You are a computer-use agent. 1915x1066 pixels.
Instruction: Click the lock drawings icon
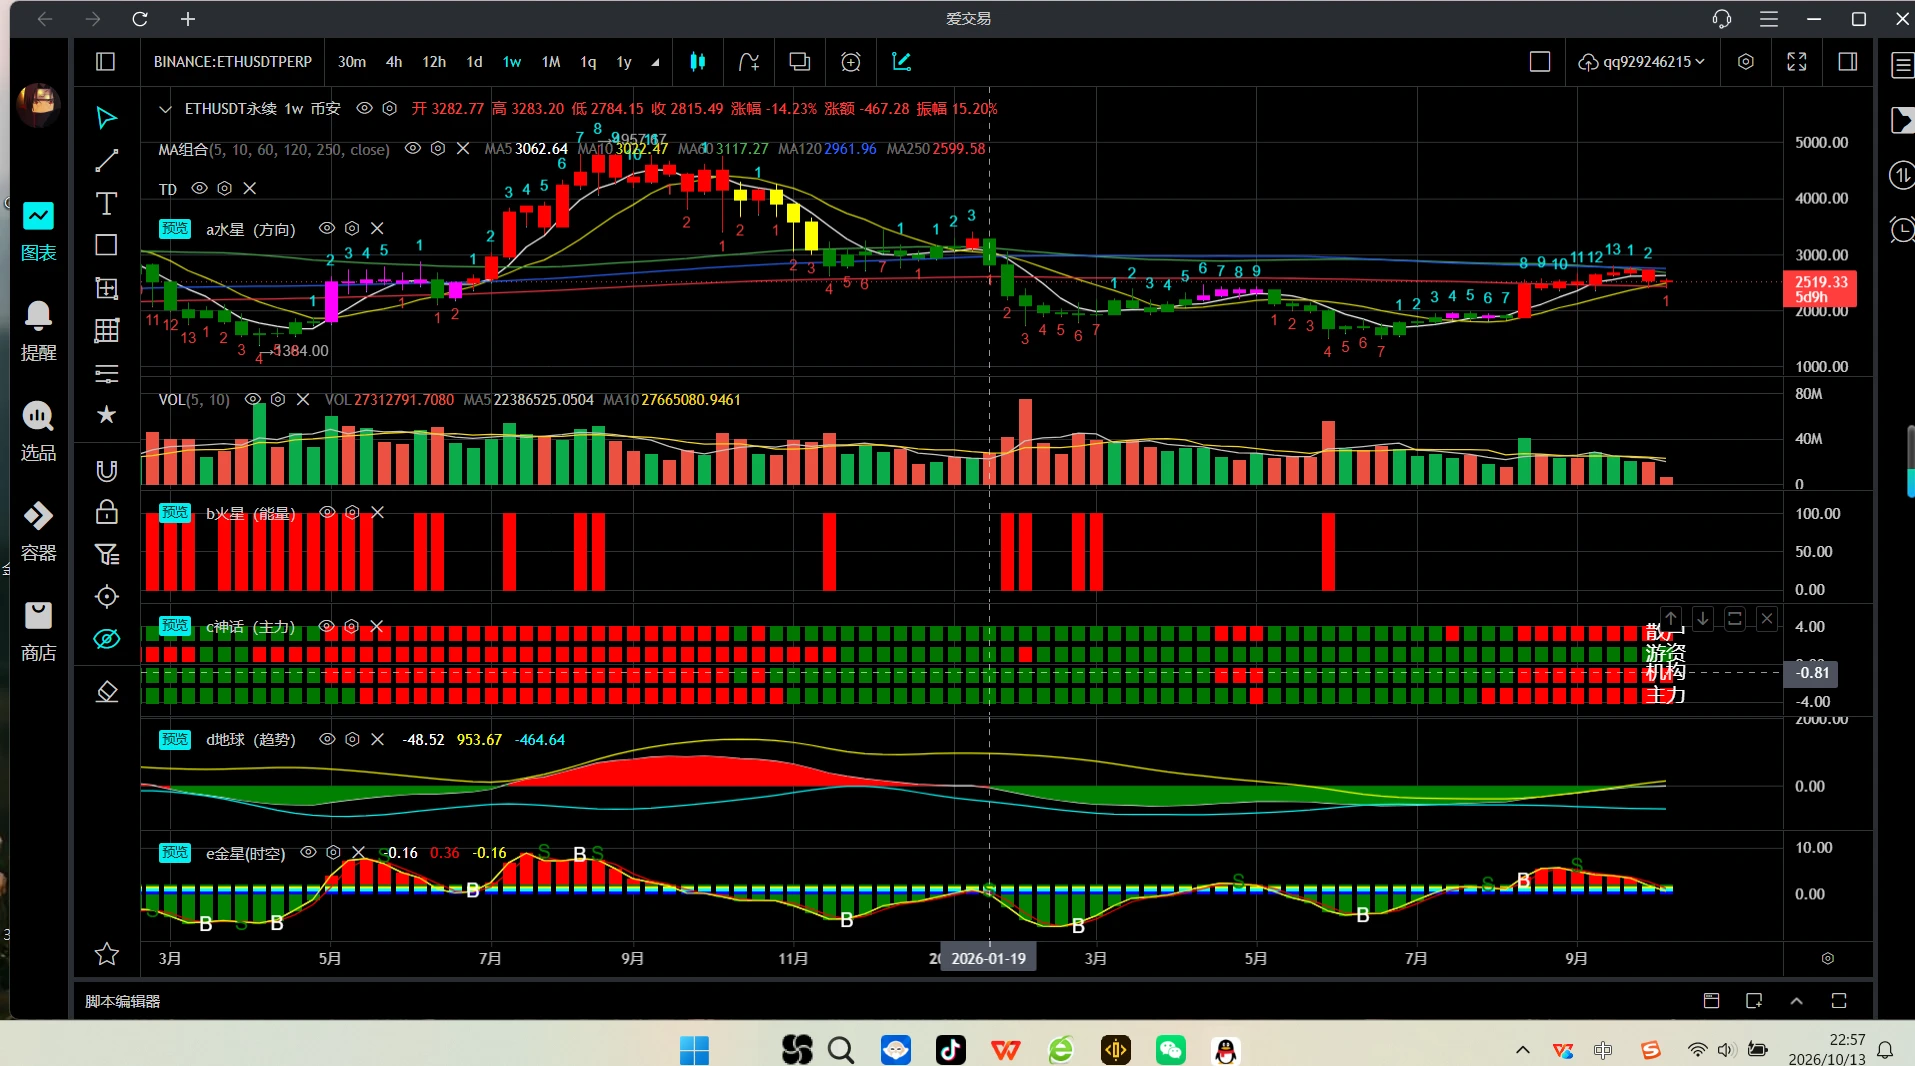click(x=106, y=513)
